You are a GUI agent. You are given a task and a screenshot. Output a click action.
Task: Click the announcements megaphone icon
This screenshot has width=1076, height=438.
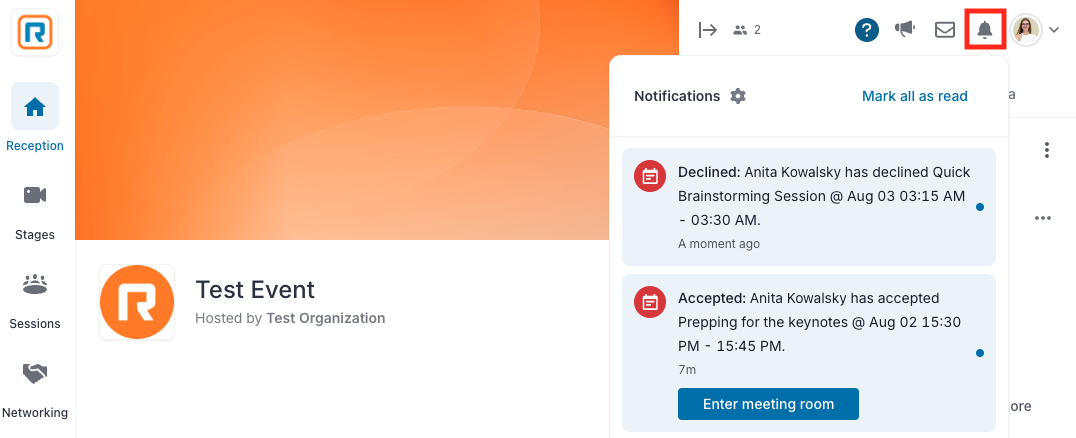[x=905, y=29]
